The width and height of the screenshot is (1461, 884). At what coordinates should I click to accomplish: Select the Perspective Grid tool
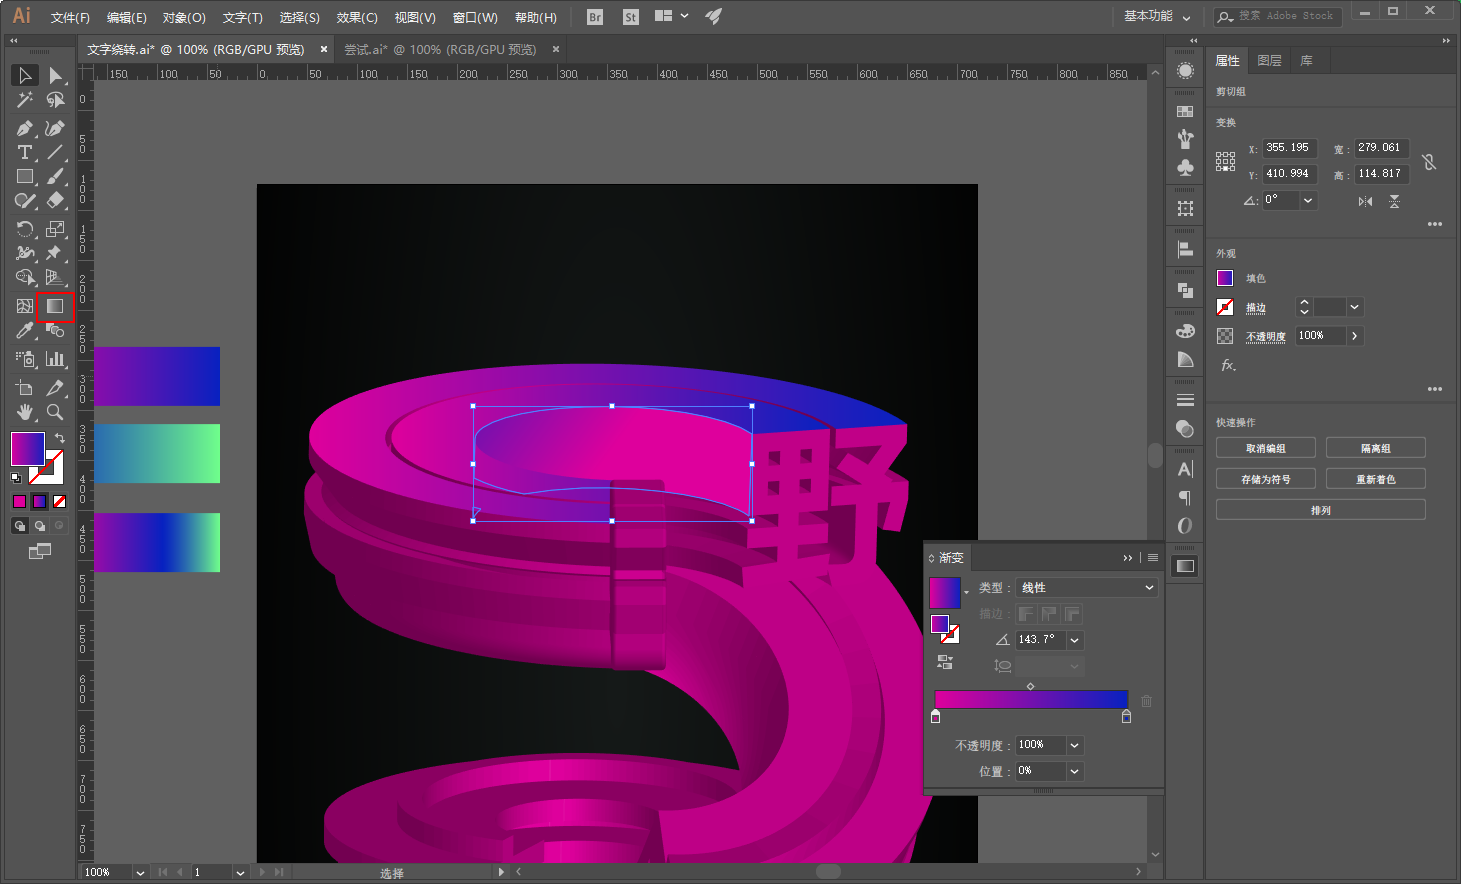point(55,278)
